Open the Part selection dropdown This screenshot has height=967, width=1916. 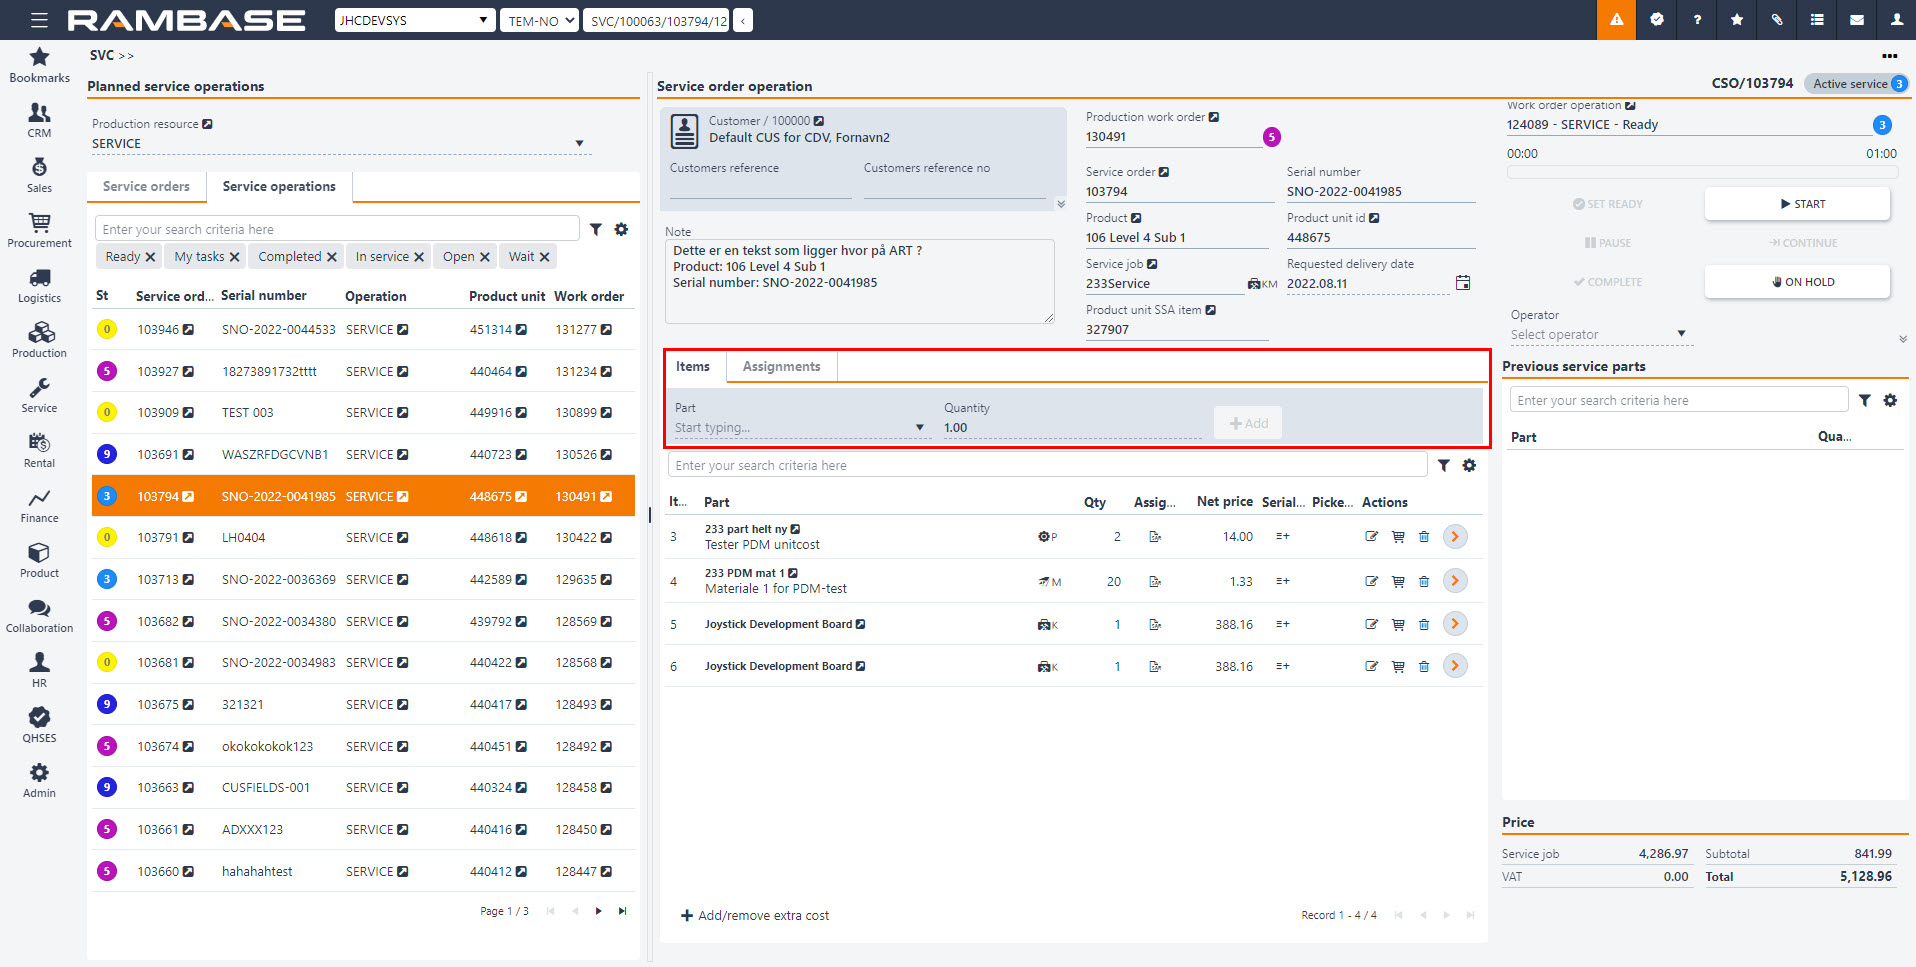(x=919, y=428)
